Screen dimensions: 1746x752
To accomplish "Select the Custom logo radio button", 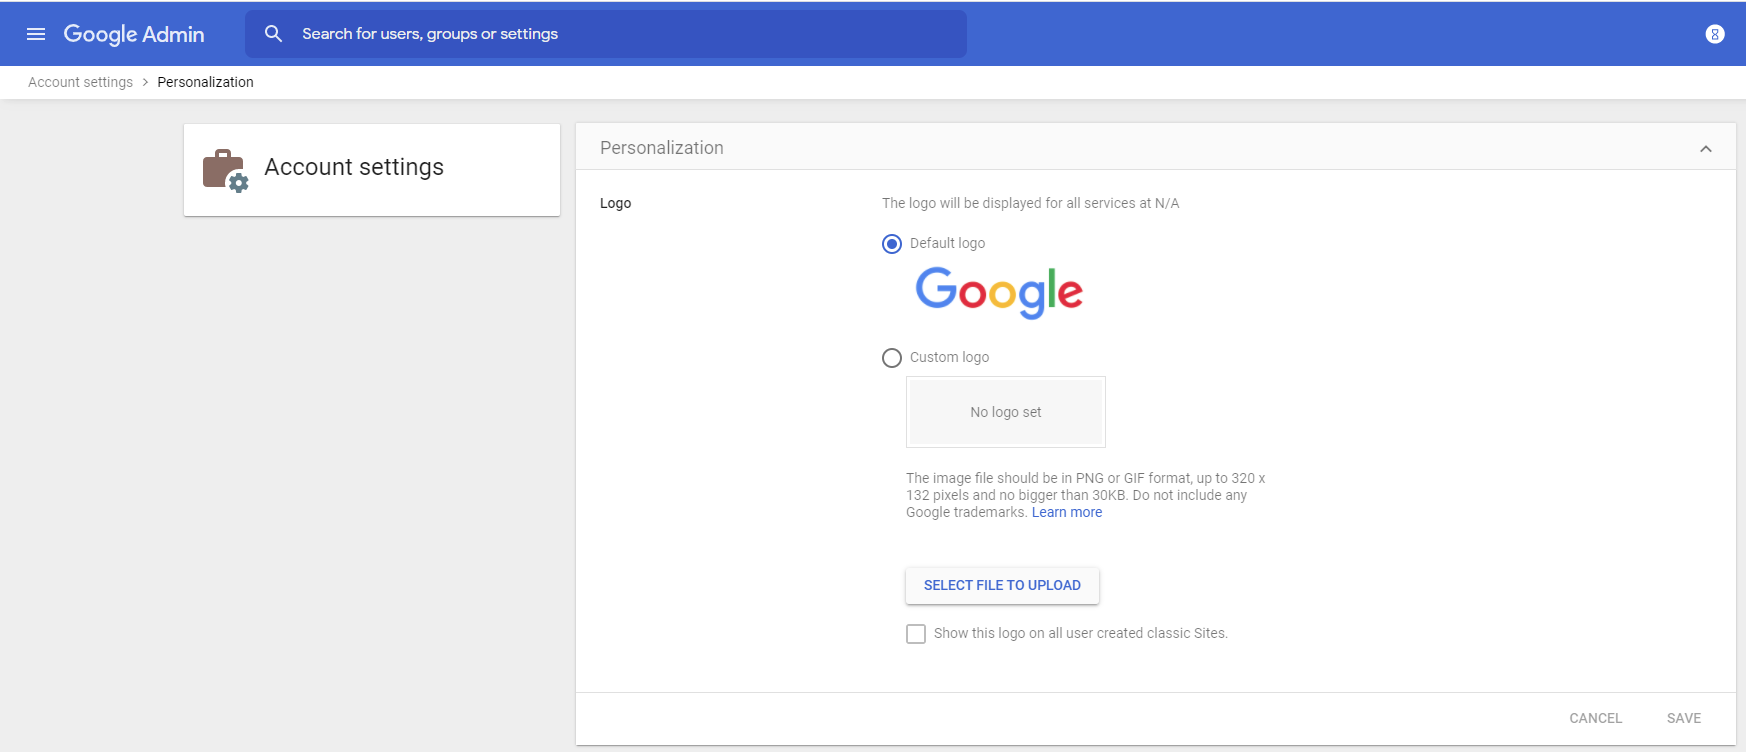I will [892, 358].
